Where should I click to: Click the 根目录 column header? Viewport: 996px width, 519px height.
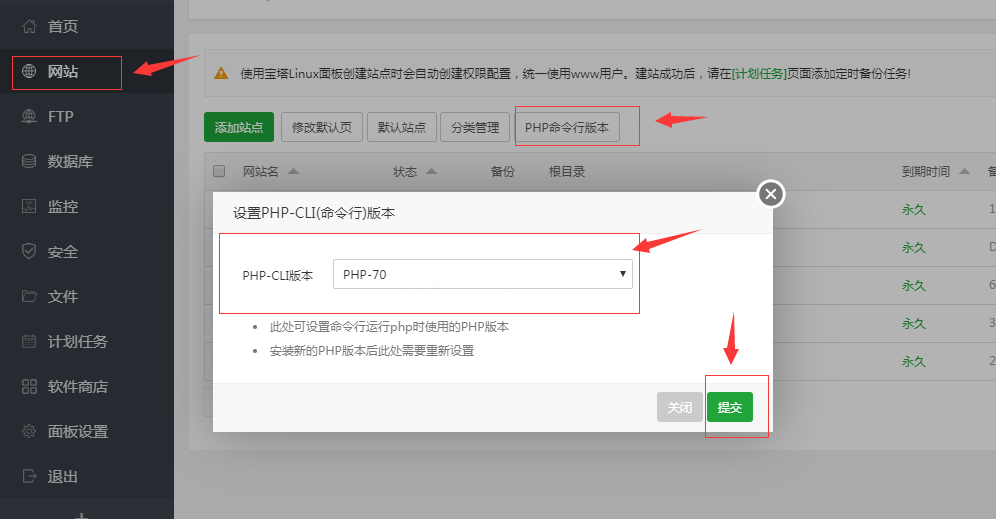[567, 172]
